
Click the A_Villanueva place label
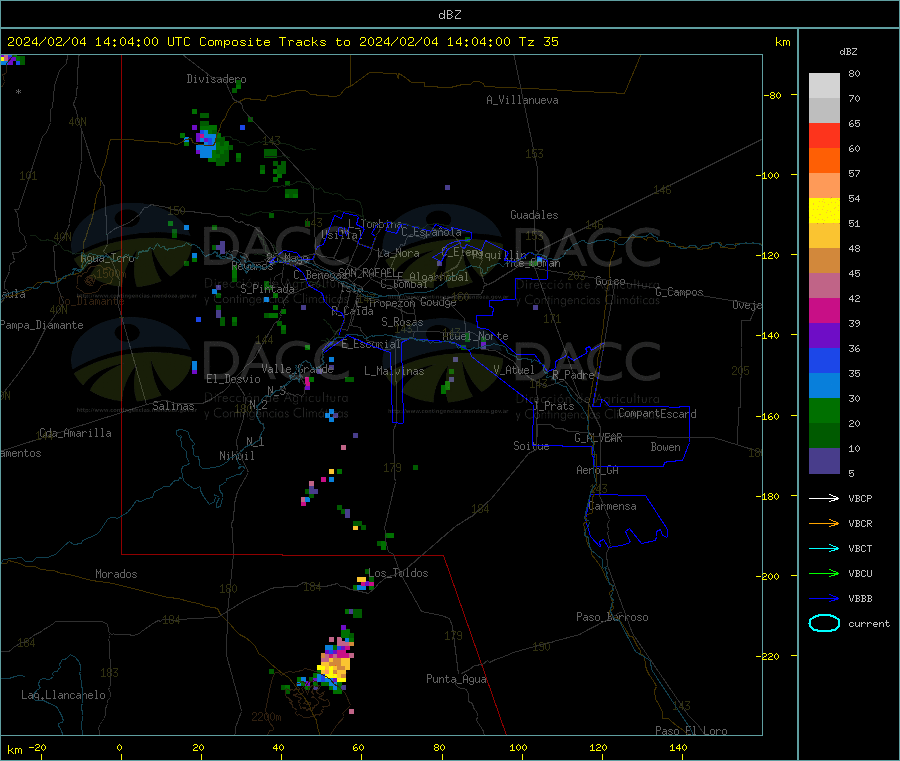(522, 100)
